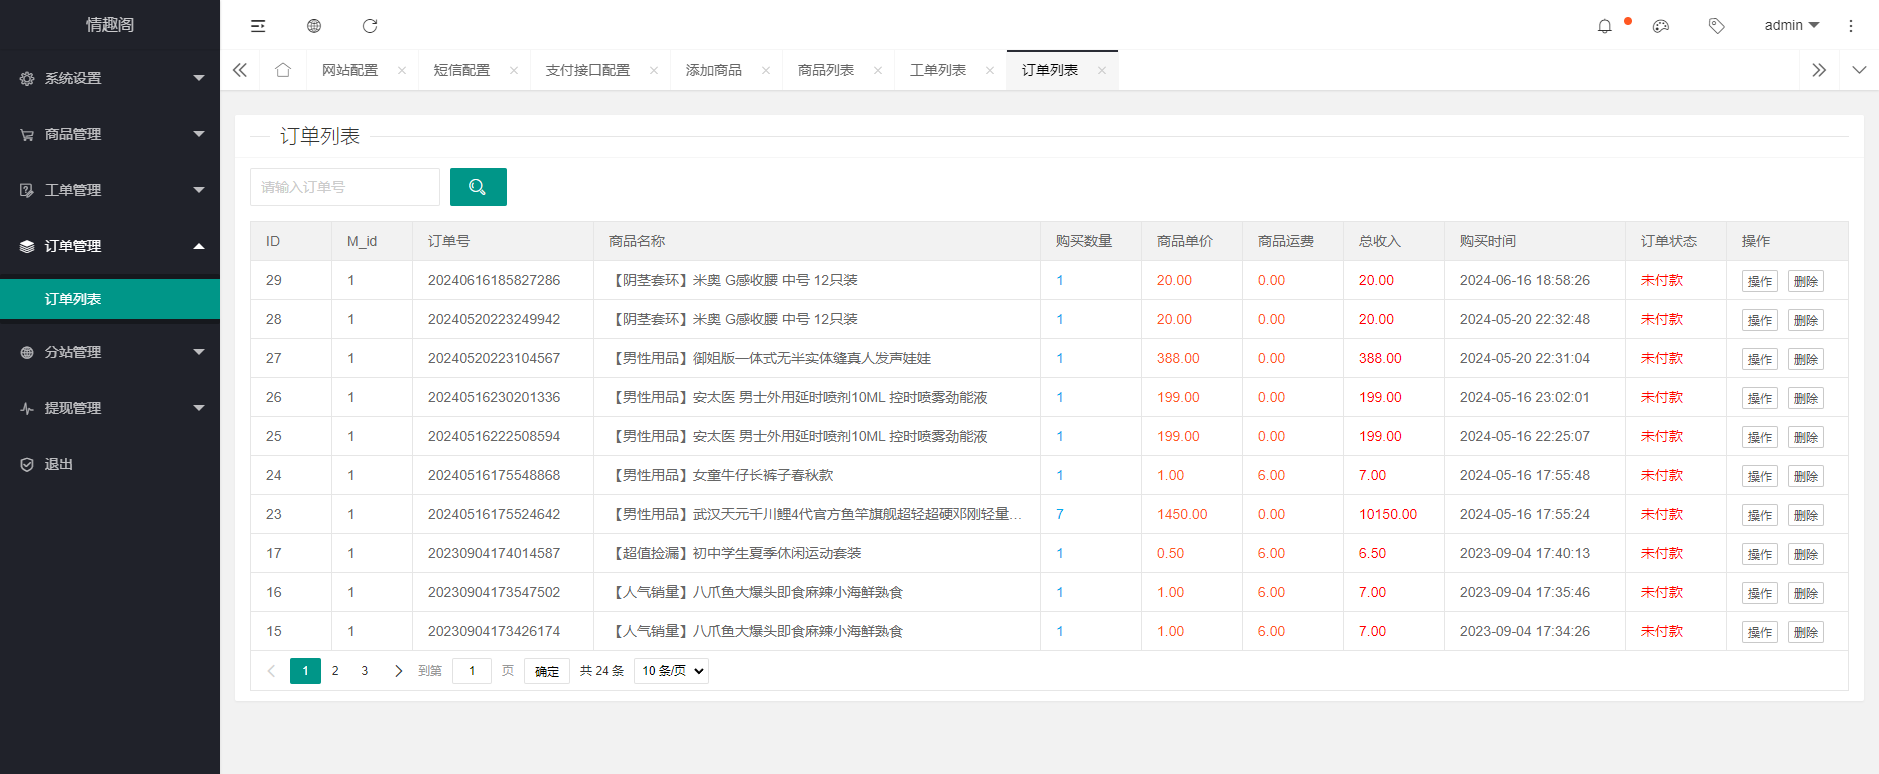The width and height of the screenshot is (1879, 774).
Task: Click 删除 for order ID 29
Action: (1806, 281)
